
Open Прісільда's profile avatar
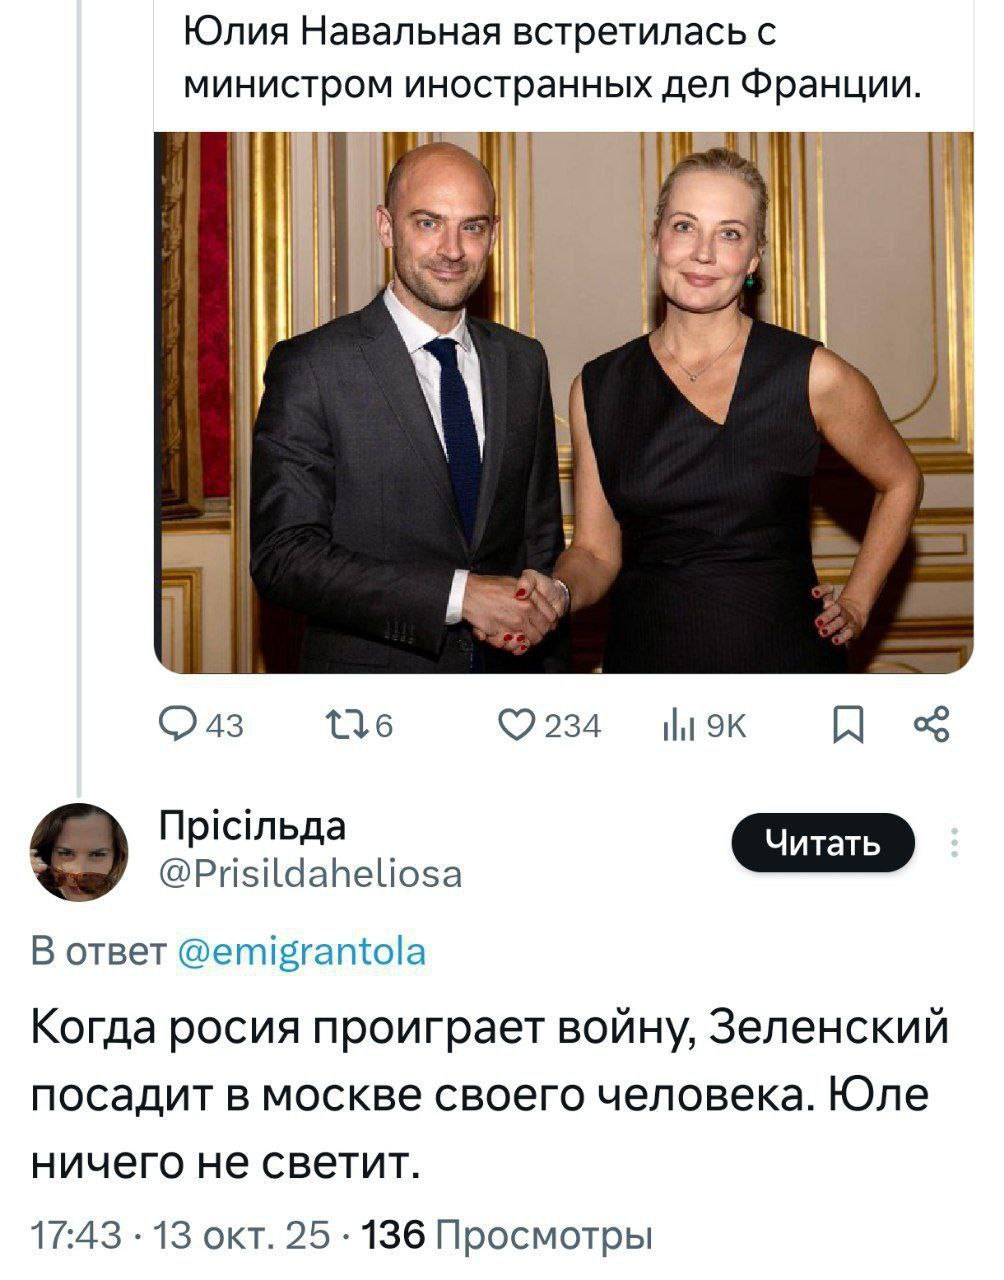point(80,852)
